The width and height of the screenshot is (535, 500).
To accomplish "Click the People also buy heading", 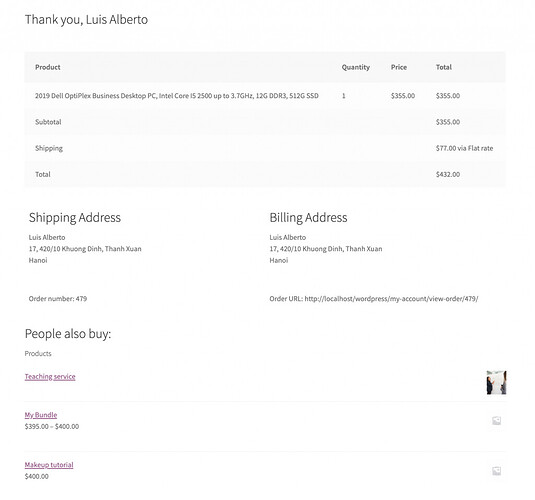I will (68, 333).
